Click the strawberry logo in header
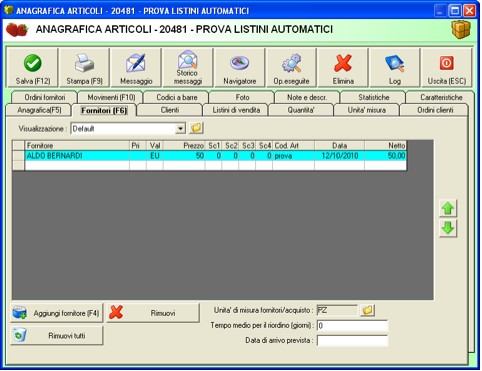The width and height of the screenshot is (482, 371). coord(17,30)
